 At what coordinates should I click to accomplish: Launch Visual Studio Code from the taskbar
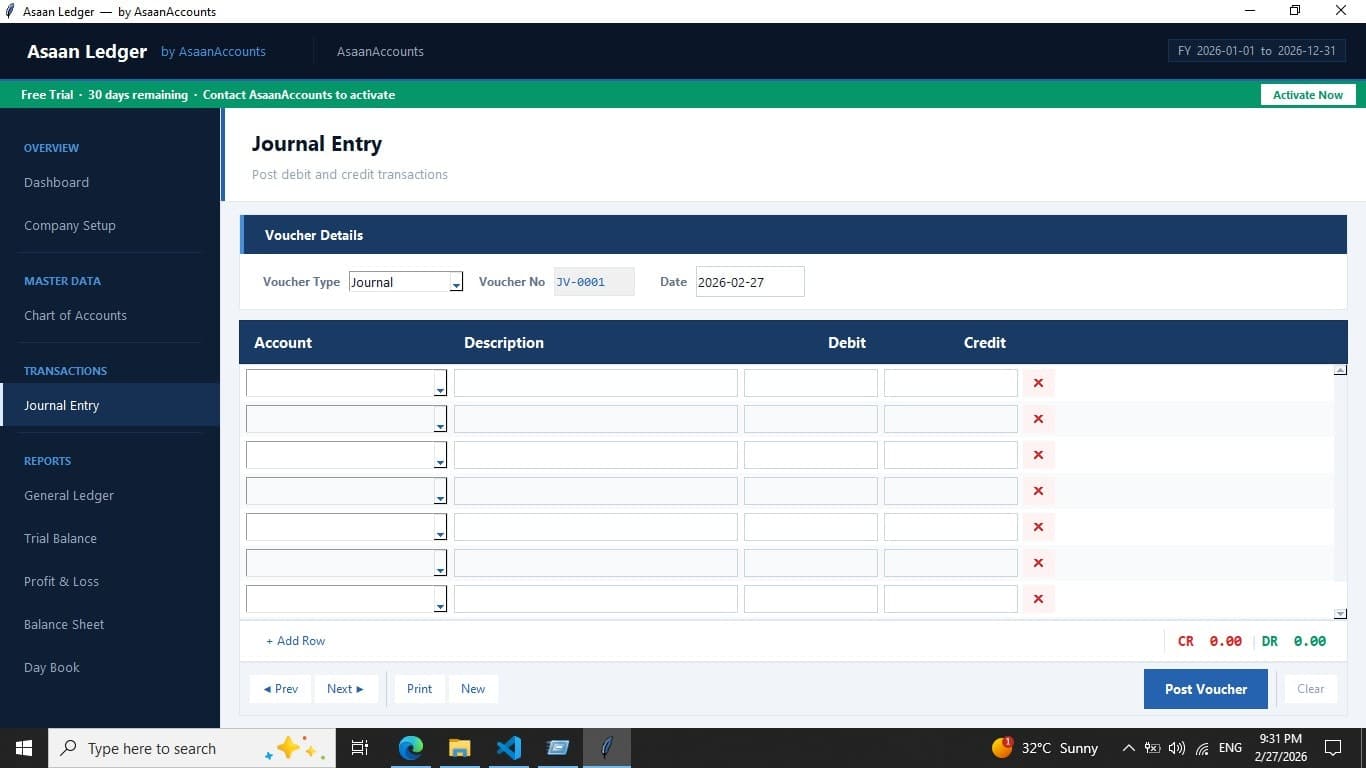(509, 747)
